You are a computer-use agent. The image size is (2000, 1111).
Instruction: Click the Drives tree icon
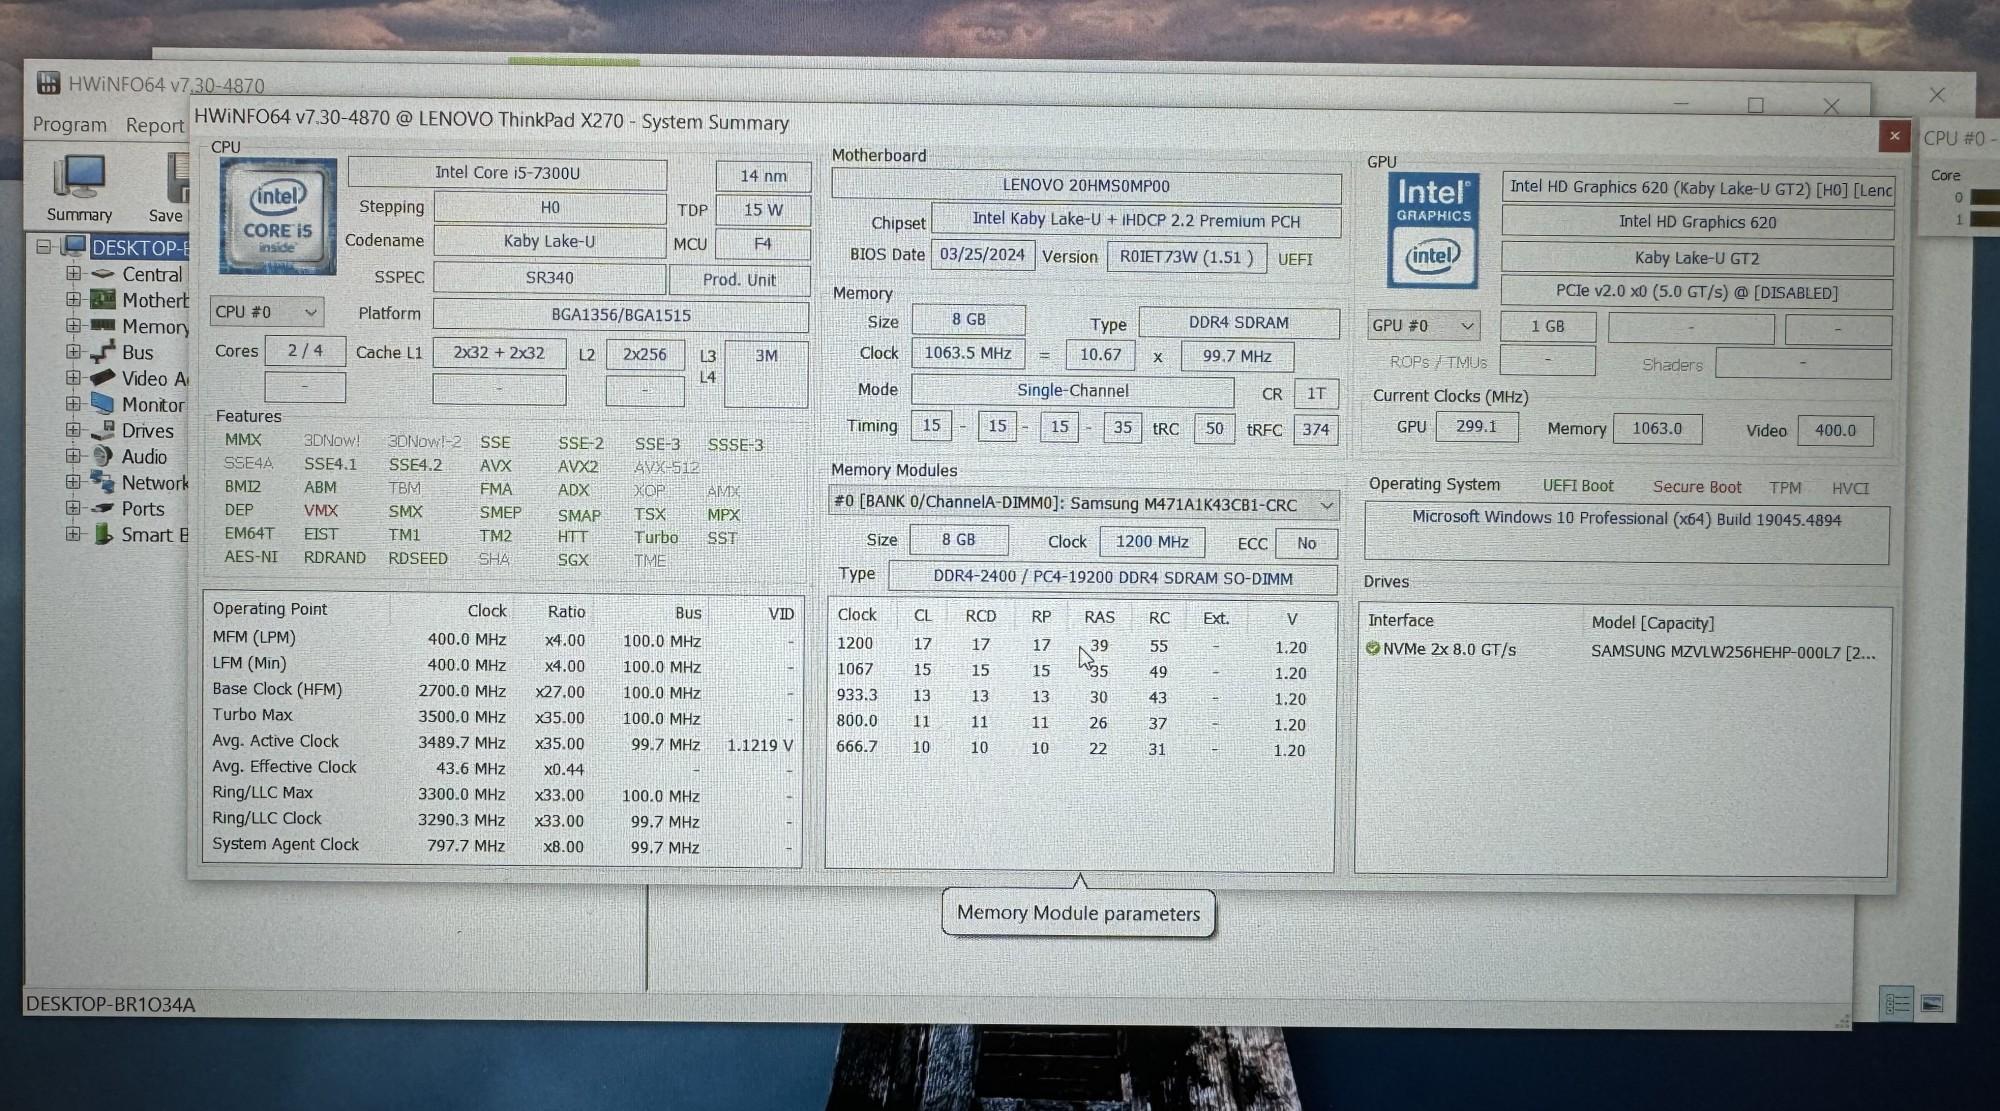(x=103, y=430)
